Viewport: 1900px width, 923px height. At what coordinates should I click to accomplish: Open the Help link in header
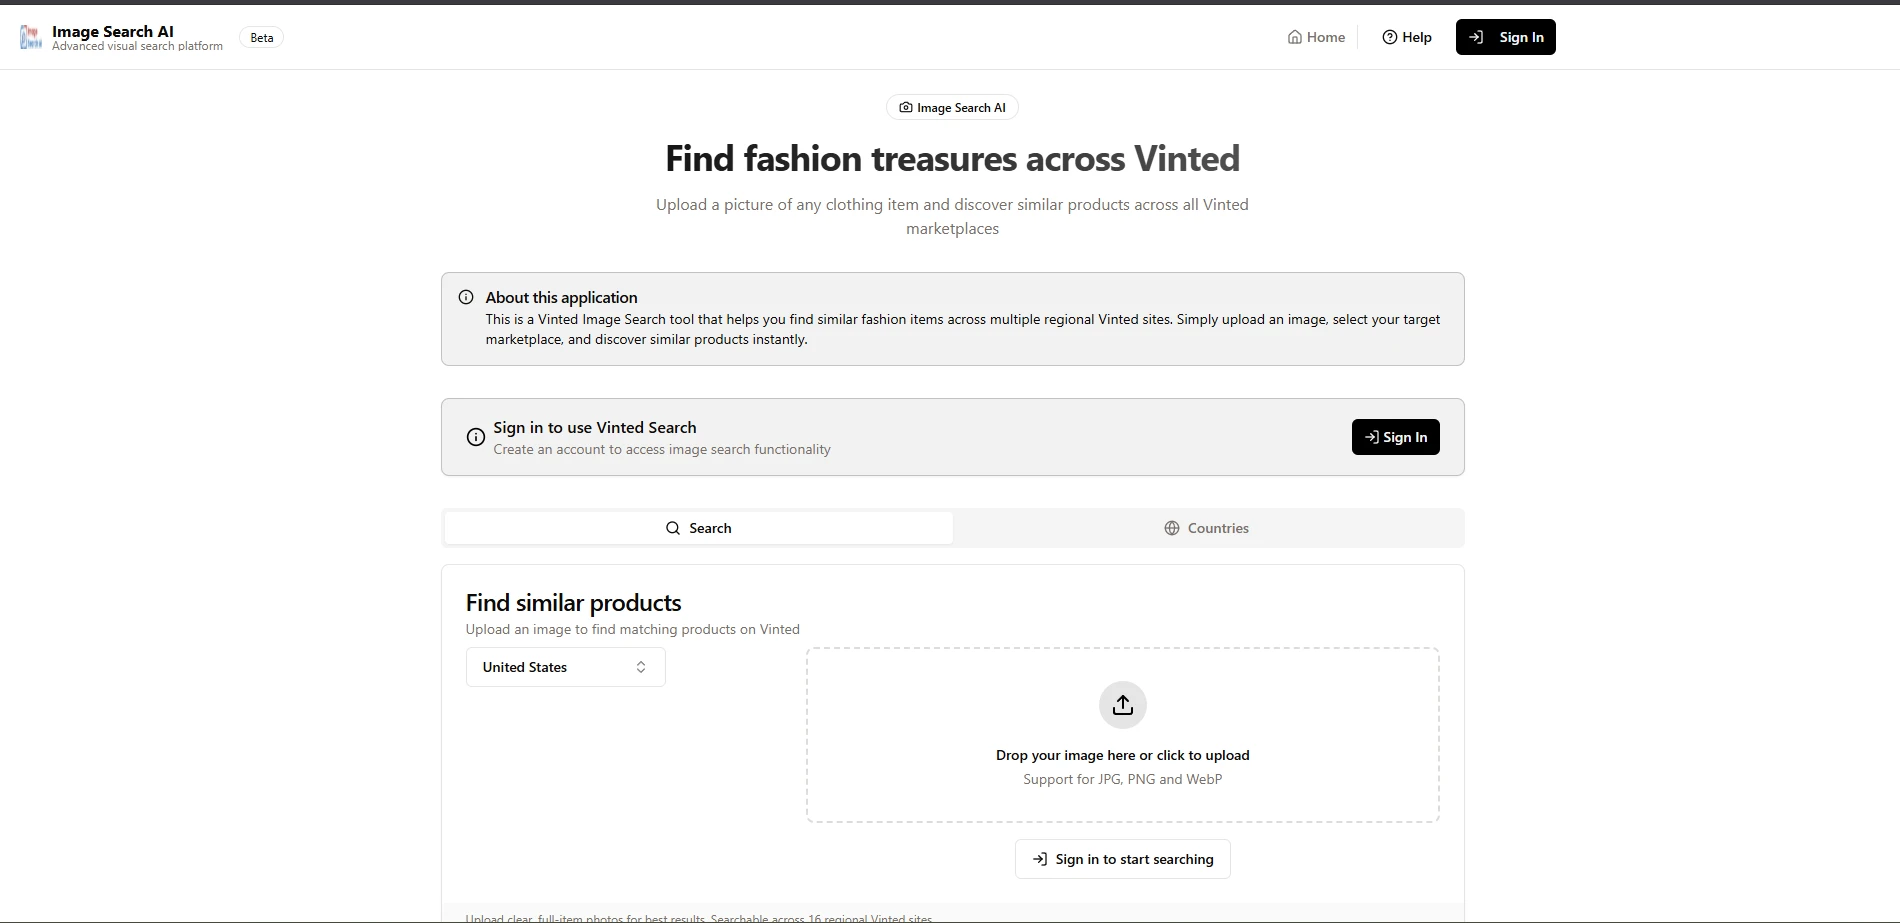coord(1407,38)
